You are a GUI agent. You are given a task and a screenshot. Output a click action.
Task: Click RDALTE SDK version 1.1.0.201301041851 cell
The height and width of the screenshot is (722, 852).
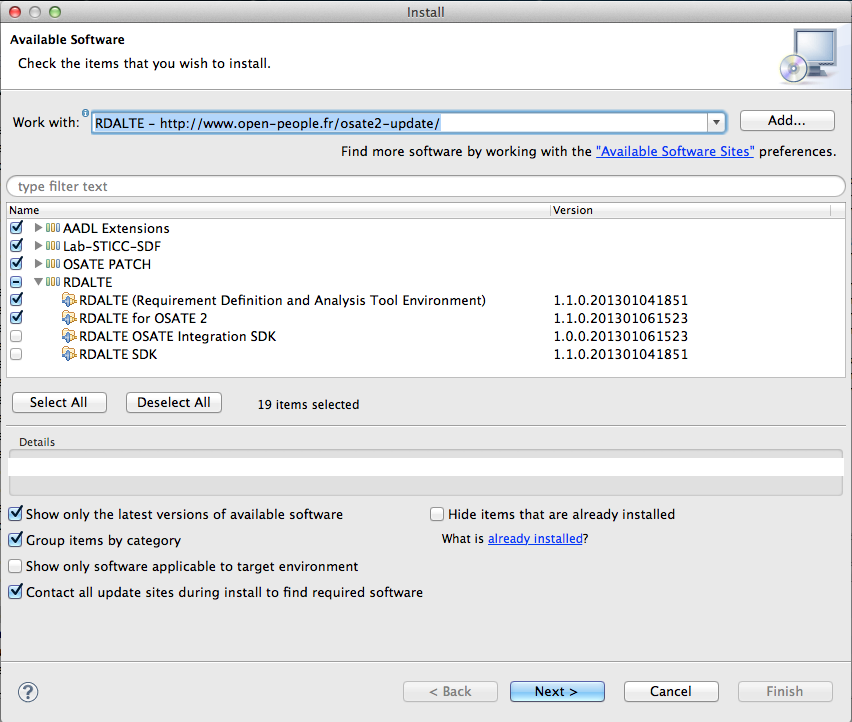pyautogui.click(x=621, y=354)
